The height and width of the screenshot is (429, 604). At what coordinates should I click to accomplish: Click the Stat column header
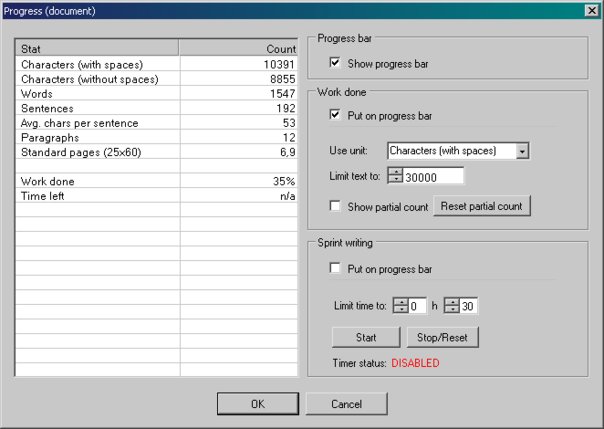click(98, 48)
